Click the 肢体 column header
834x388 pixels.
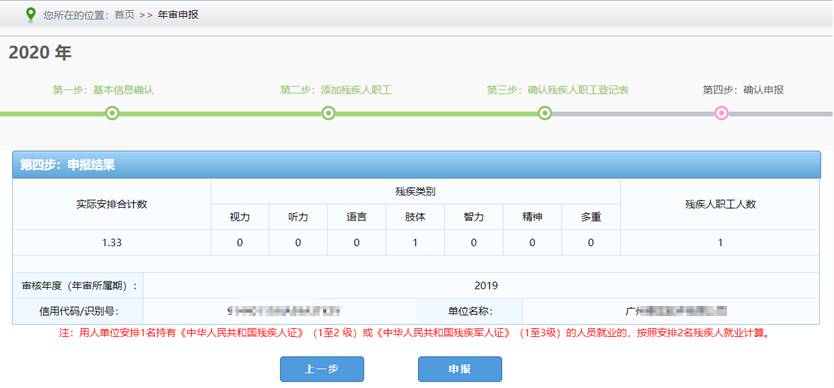click(415, 217)
